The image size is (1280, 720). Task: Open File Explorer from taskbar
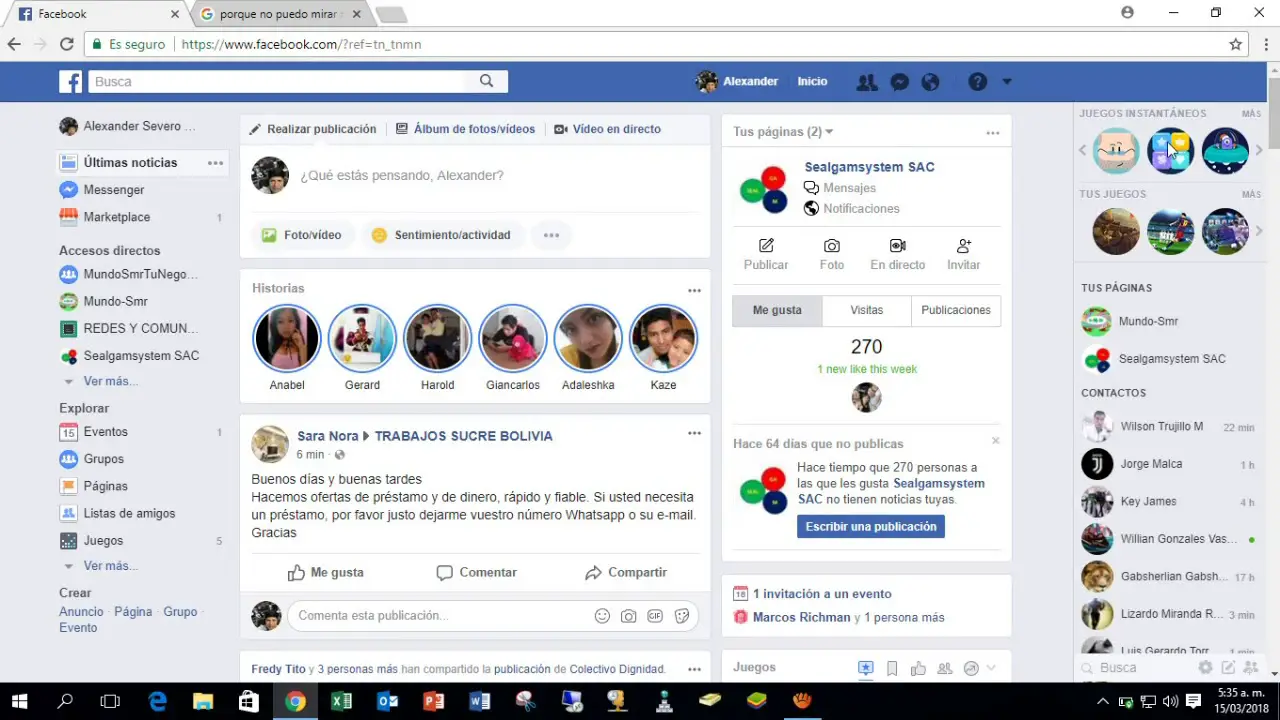(x=203, y=701)
